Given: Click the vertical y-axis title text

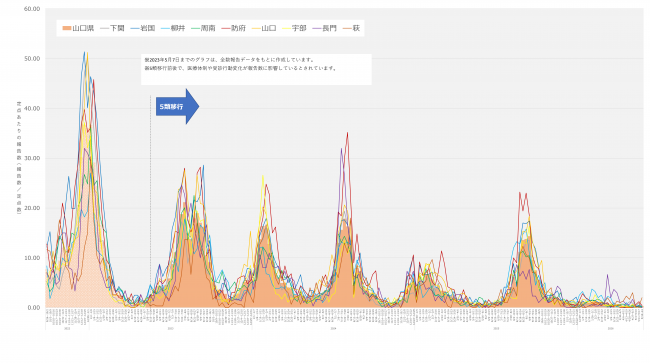Looking at the screenshot, I should point(19,157).
